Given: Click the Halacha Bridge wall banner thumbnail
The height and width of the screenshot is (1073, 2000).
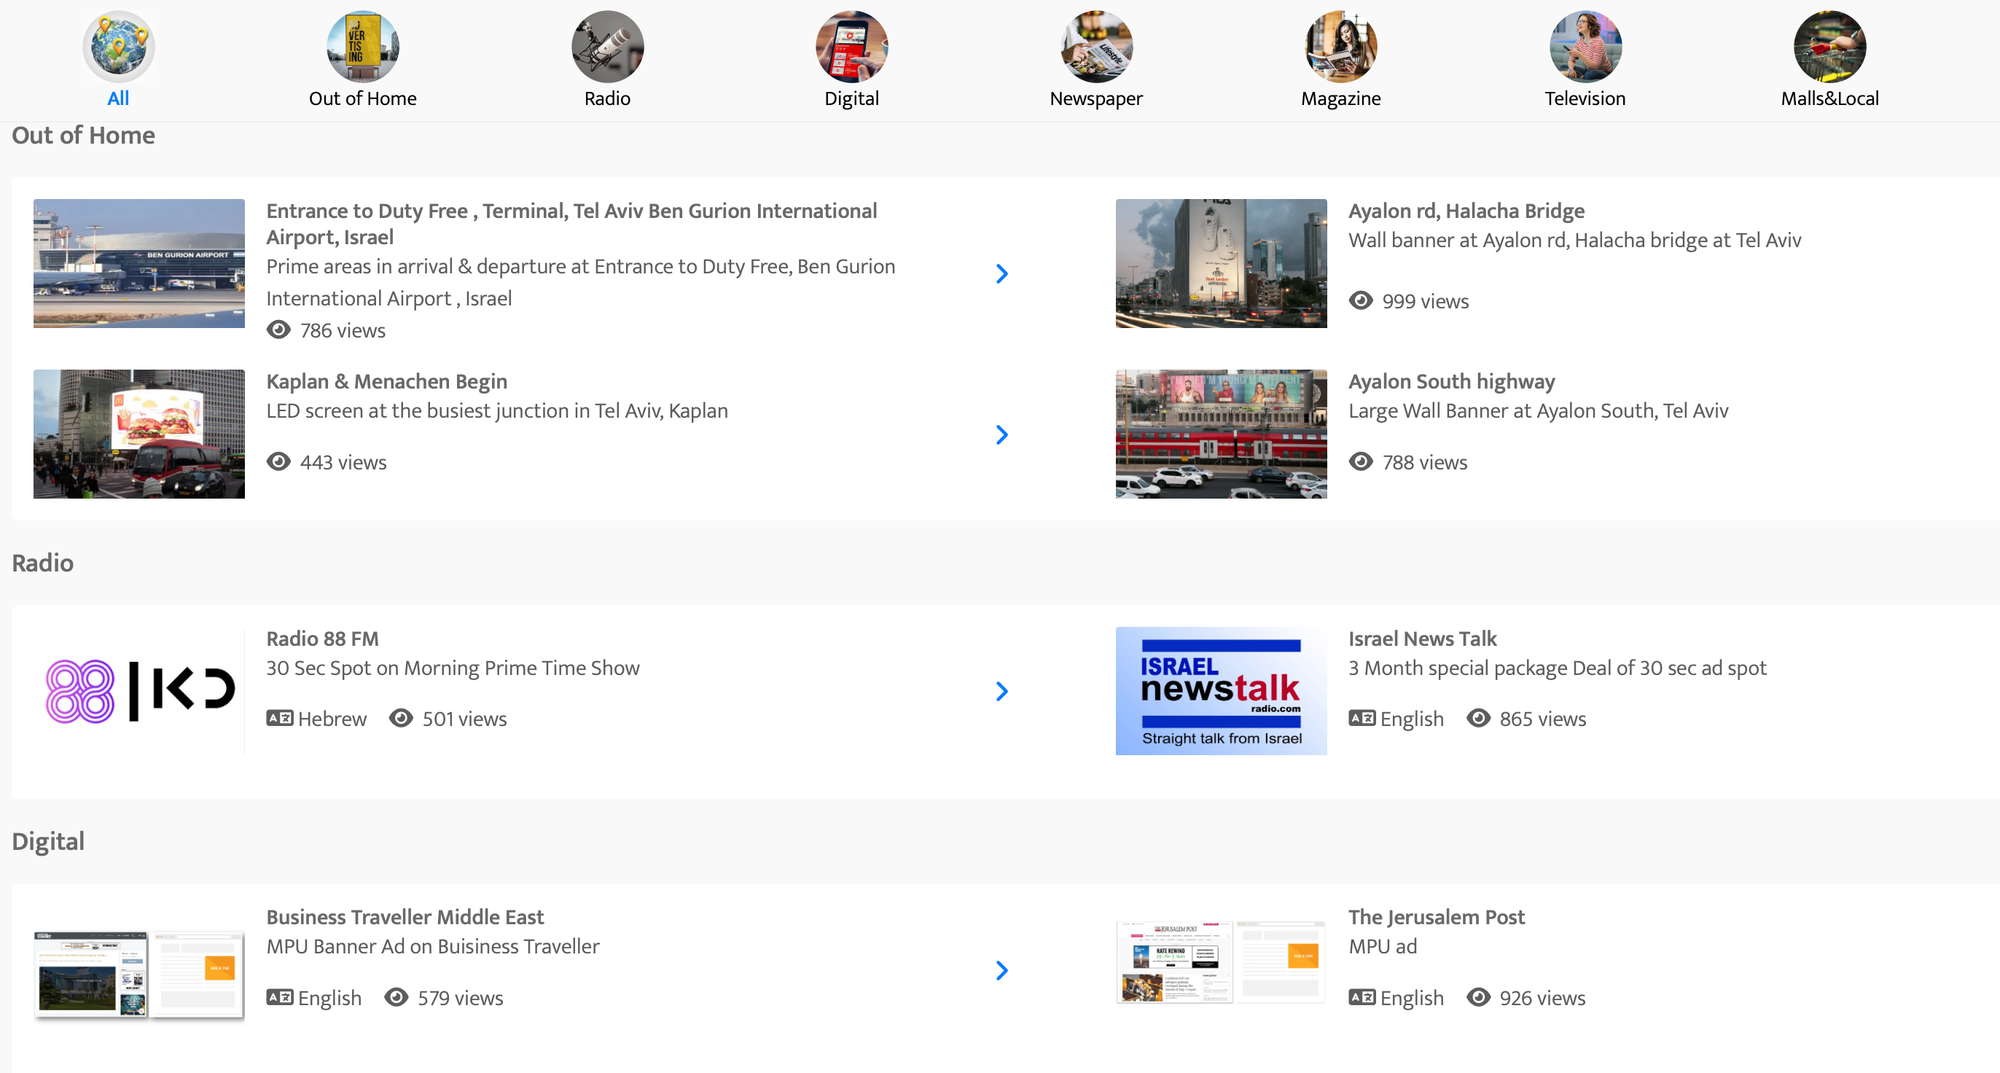Looking at the screenshot, I should 1221,263.
